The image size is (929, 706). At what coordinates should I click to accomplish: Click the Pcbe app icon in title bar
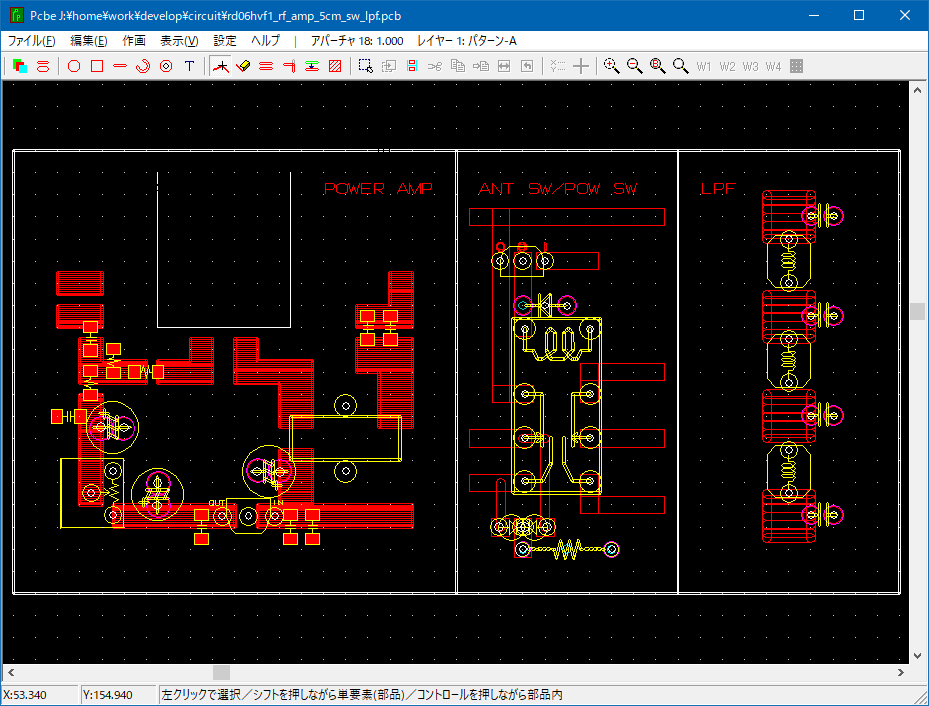(17, 15)
